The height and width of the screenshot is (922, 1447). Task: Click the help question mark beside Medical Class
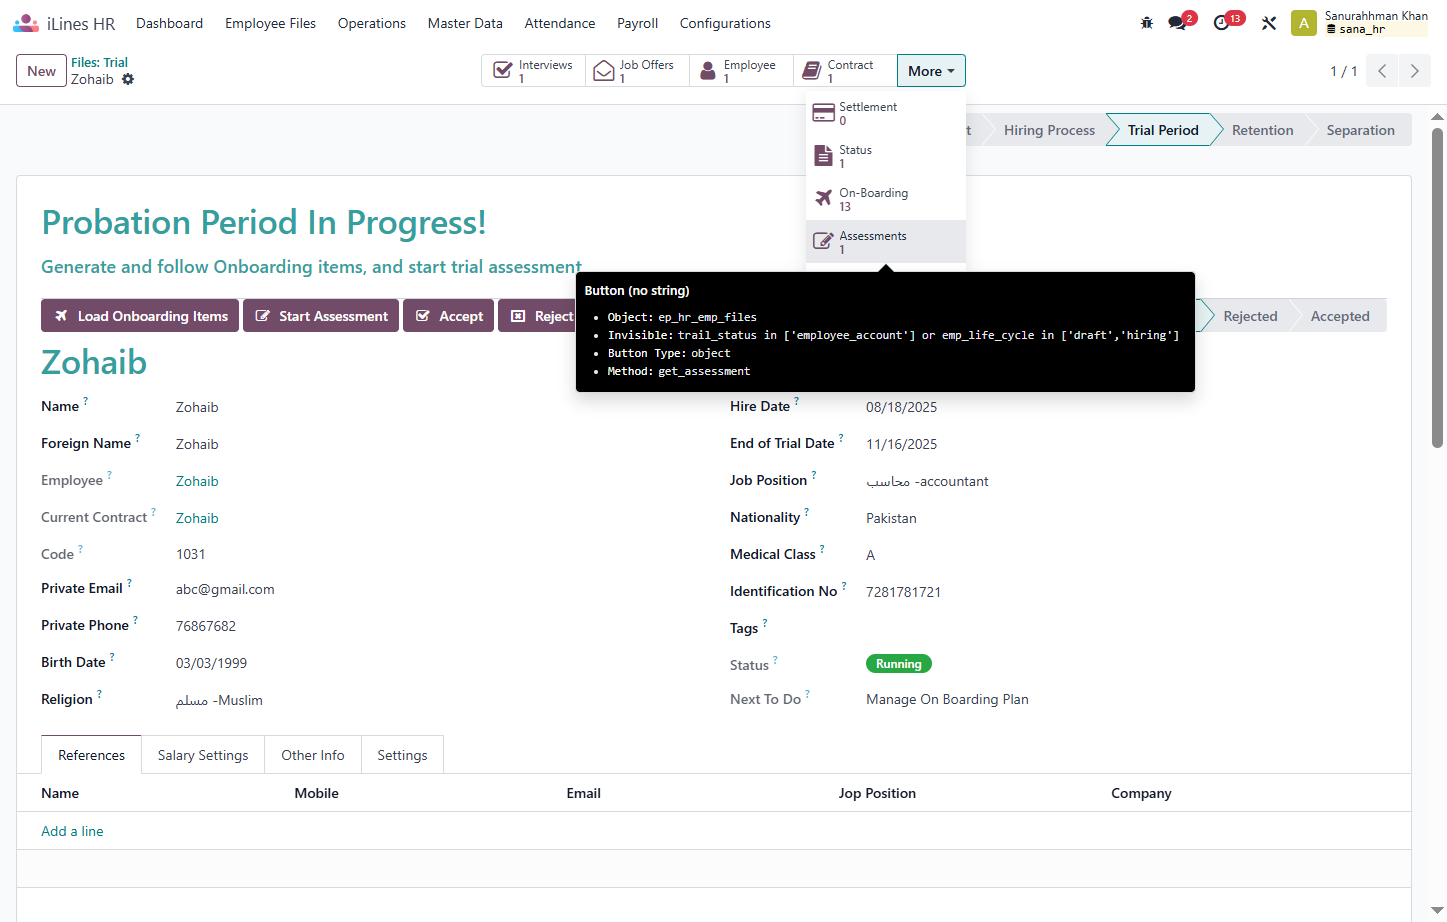click(x=822, y=549)
